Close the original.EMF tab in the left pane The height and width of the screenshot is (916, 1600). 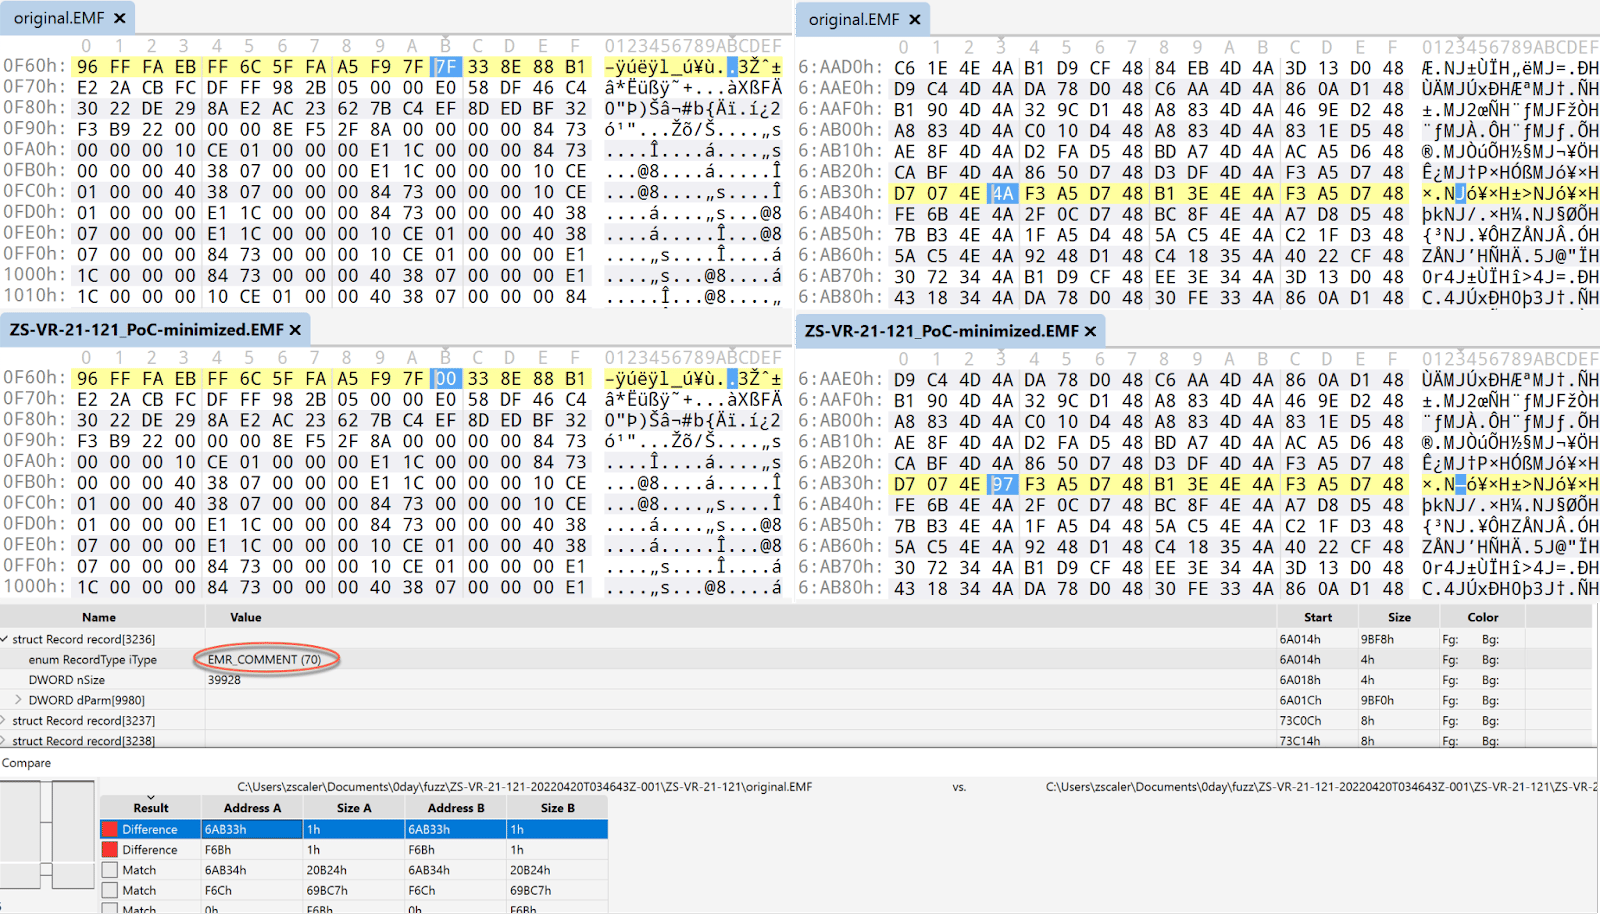coord(120,18)
